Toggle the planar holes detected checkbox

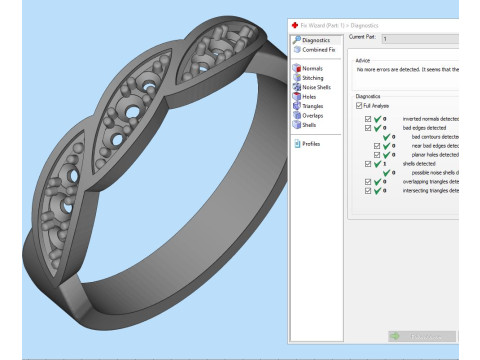coord(377,155)
